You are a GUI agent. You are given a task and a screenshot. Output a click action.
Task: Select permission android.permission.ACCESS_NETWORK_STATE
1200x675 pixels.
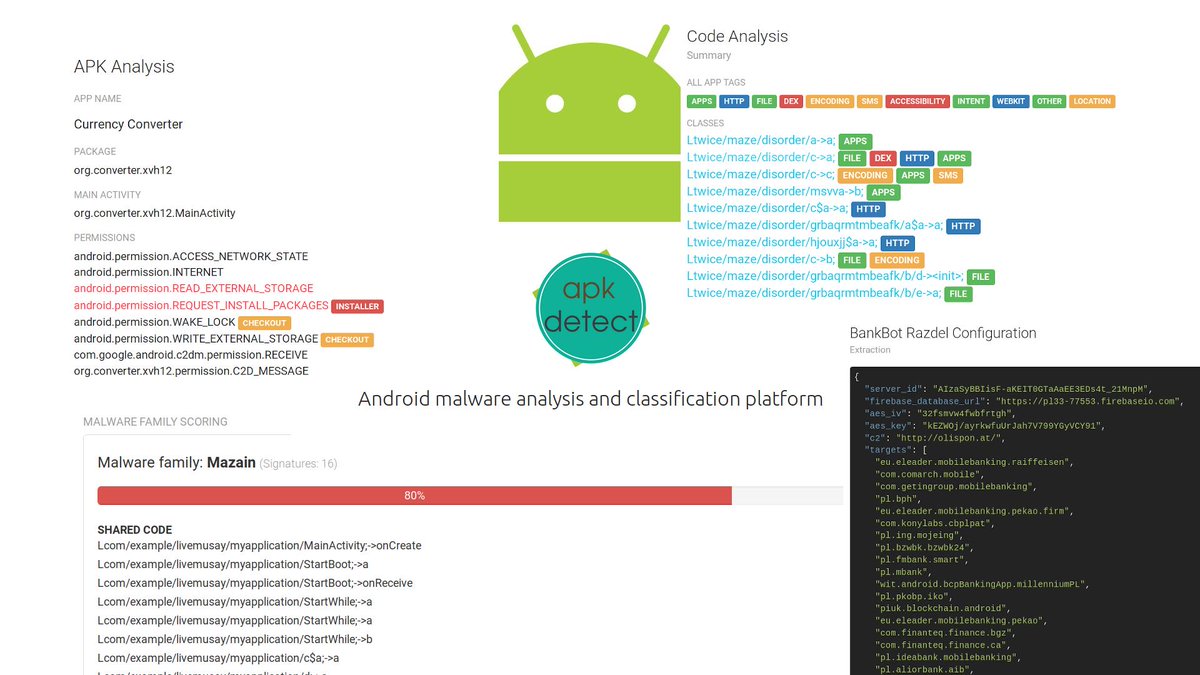tap(191, 256)
